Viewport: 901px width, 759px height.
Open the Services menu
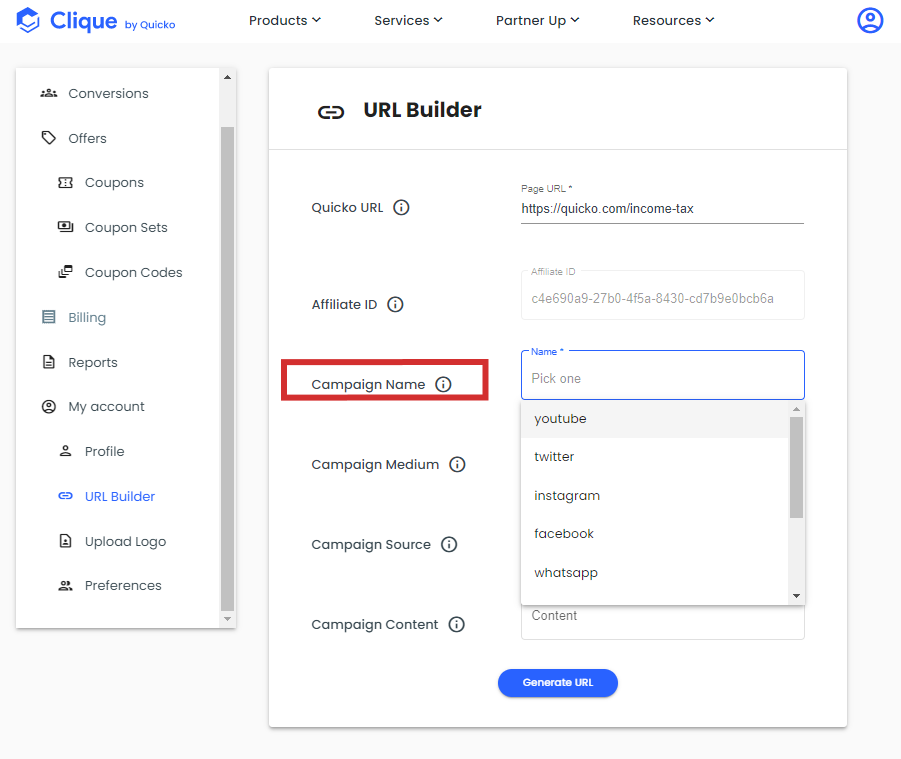pyautogui.click(x=408, y=21)
